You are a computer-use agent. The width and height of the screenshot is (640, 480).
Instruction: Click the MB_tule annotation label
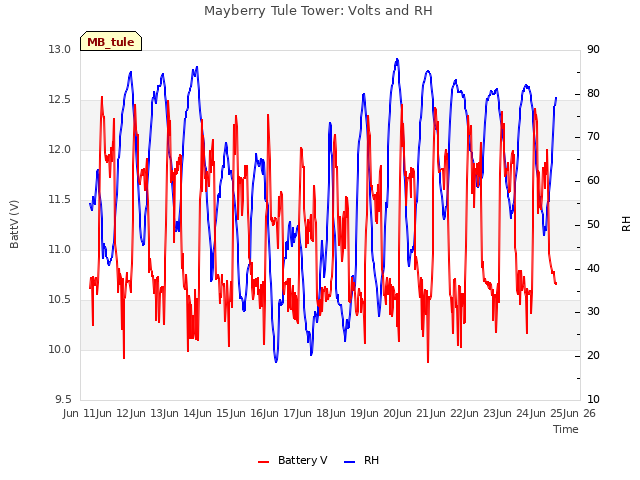click(111, 42)
